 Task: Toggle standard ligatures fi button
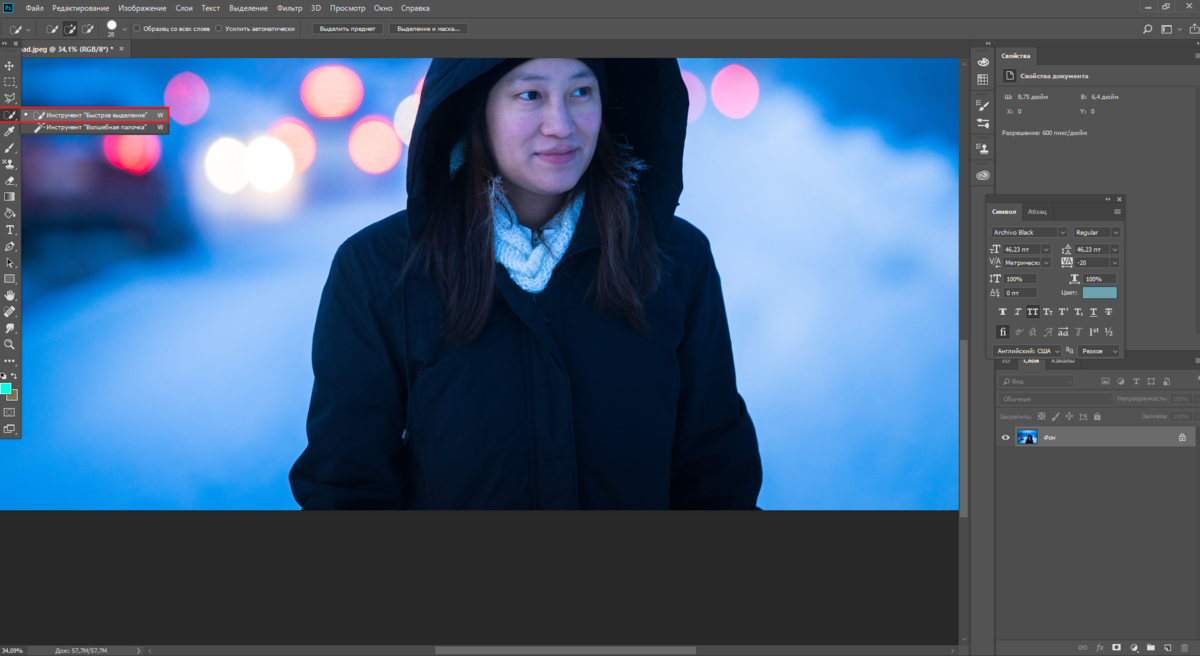click(x=1002, y=331)
